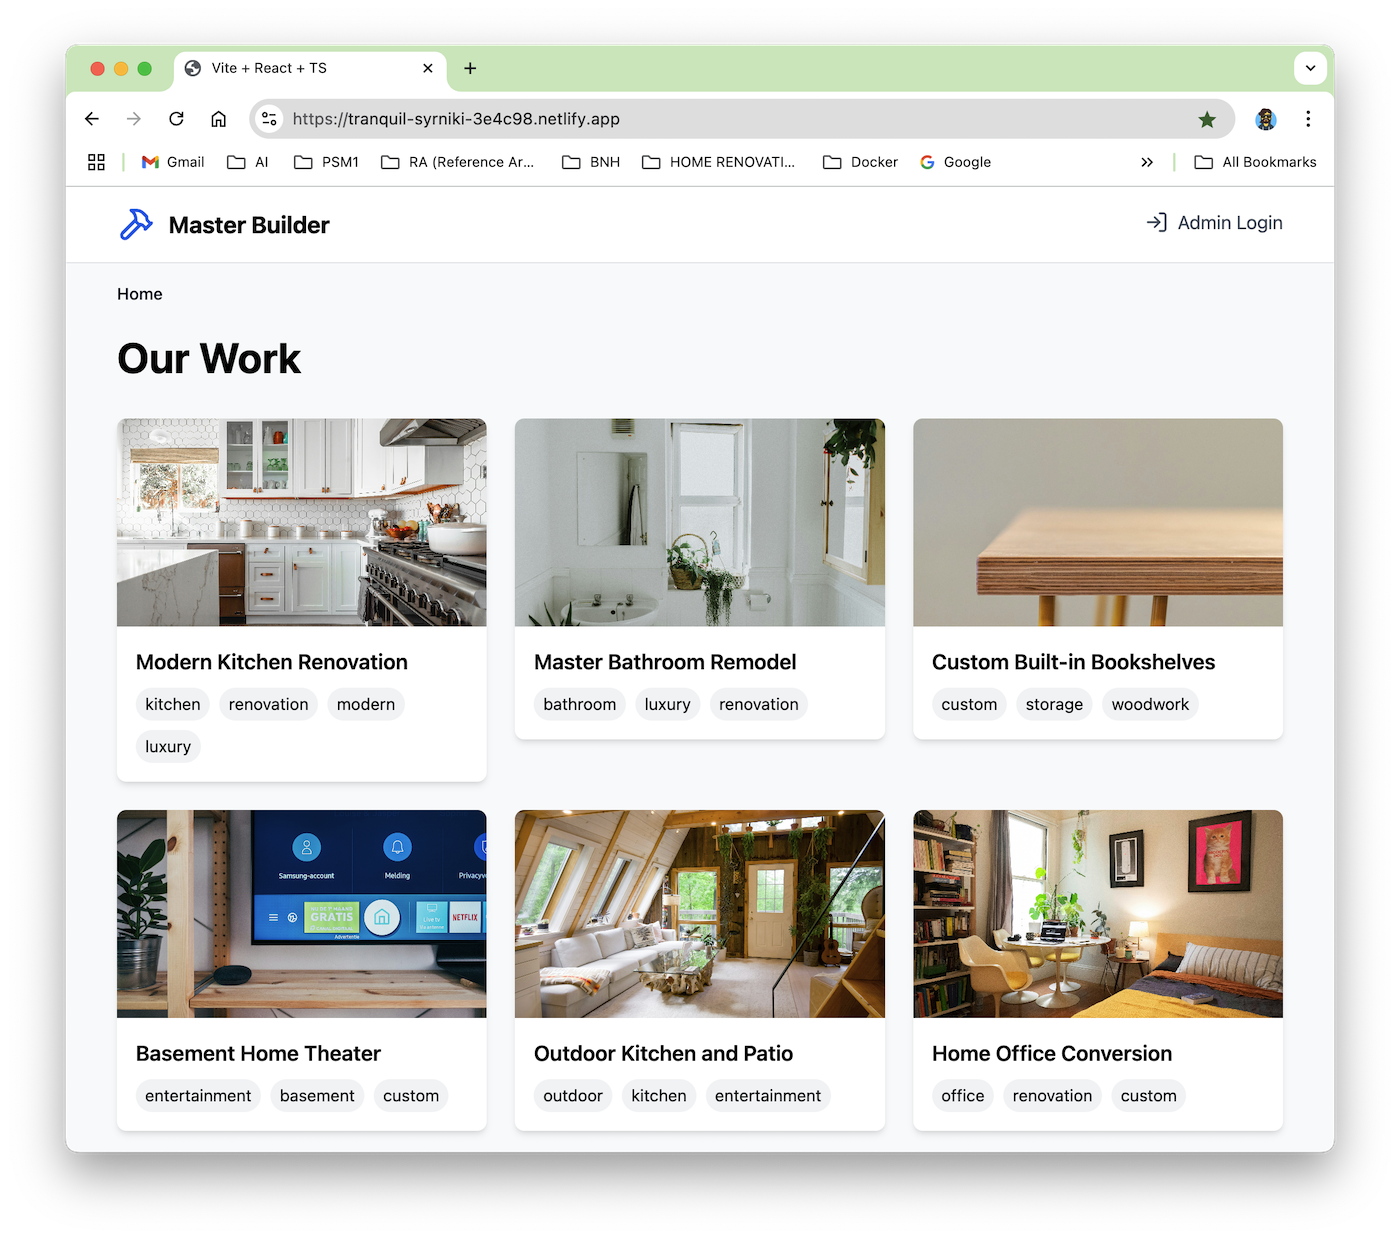Click the browser back arrow
Screen dimensions: 1400x1239
pos(91,118)
